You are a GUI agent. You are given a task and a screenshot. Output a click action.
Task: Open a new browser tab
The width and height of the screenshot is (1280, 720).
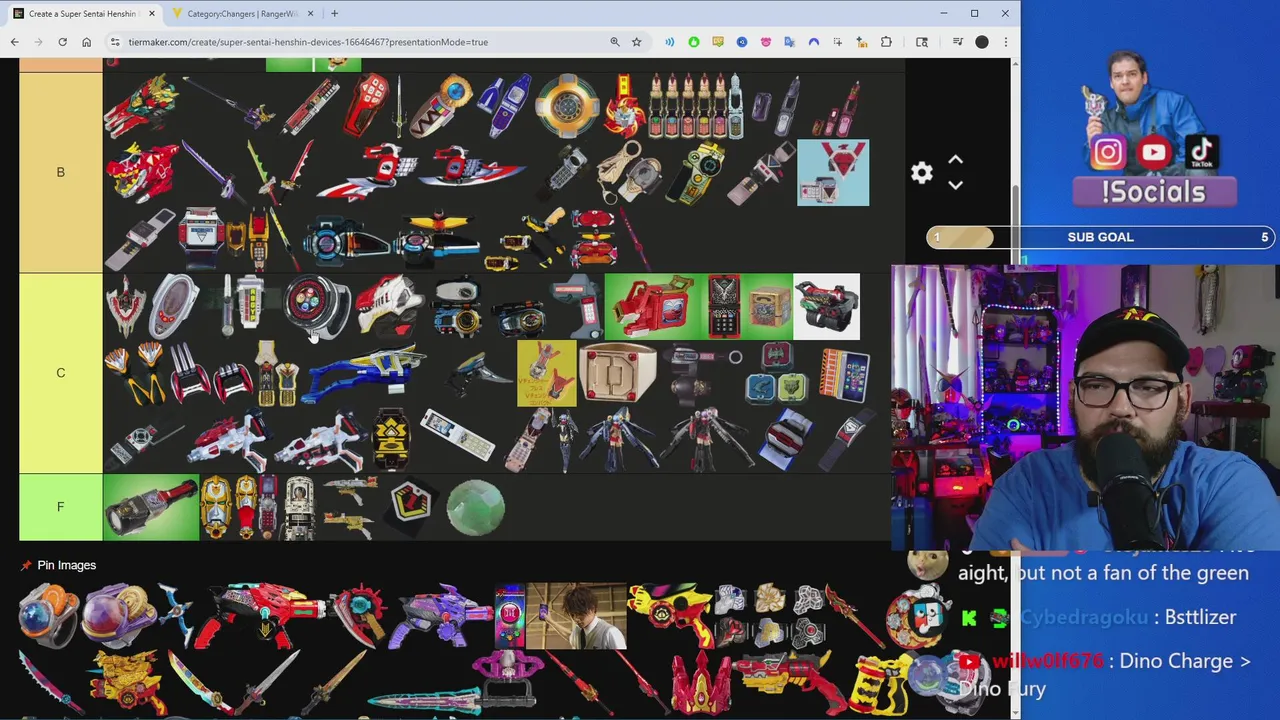[334, 14]
